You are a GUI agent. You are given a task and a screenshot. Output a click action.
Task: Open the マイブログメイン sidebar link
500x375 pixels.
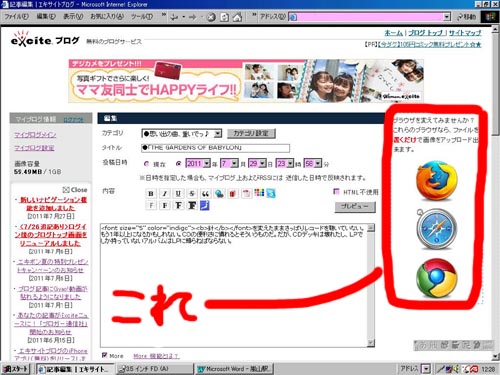pos(35,135)
